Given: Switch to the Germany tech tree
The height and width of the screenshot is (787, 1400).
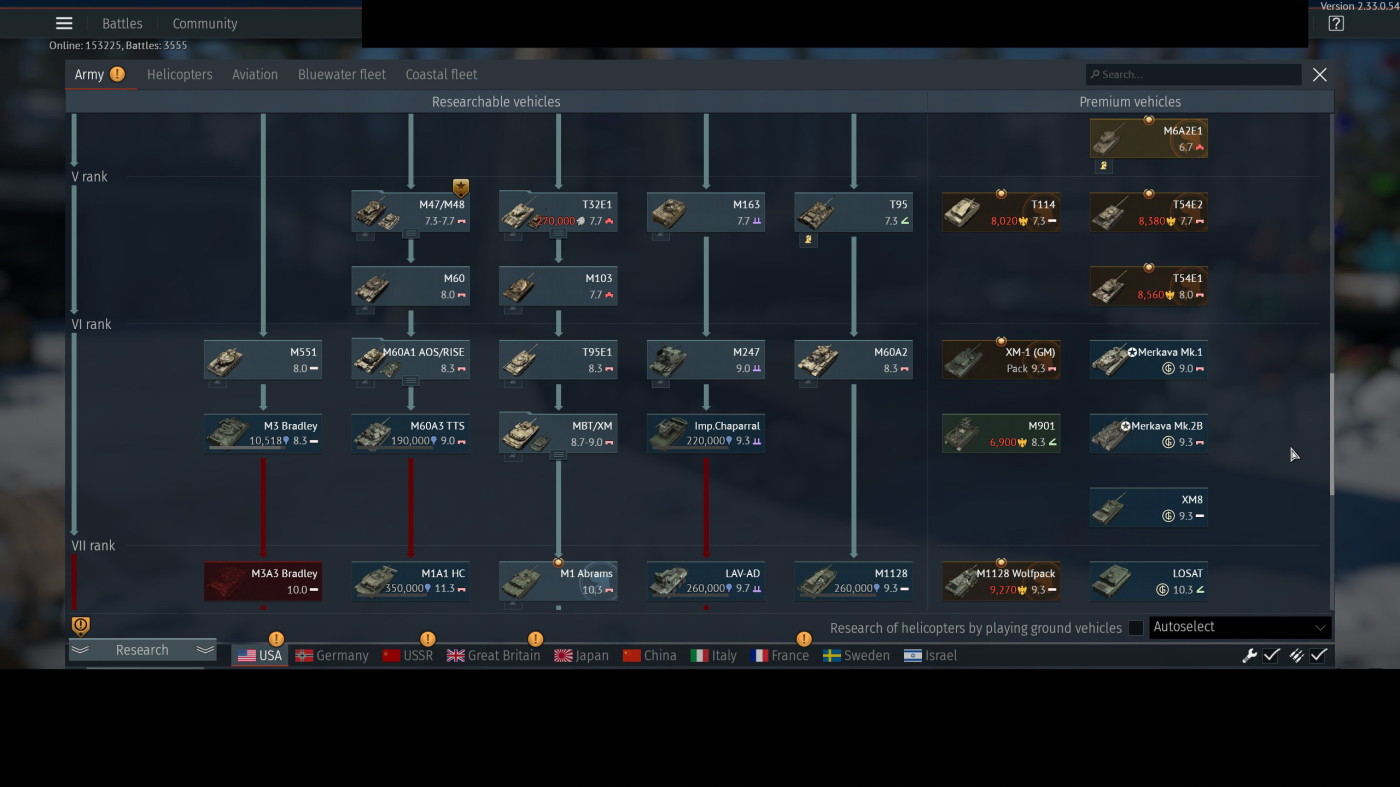Looking at the screenshot, I should (x=332, y=656).
